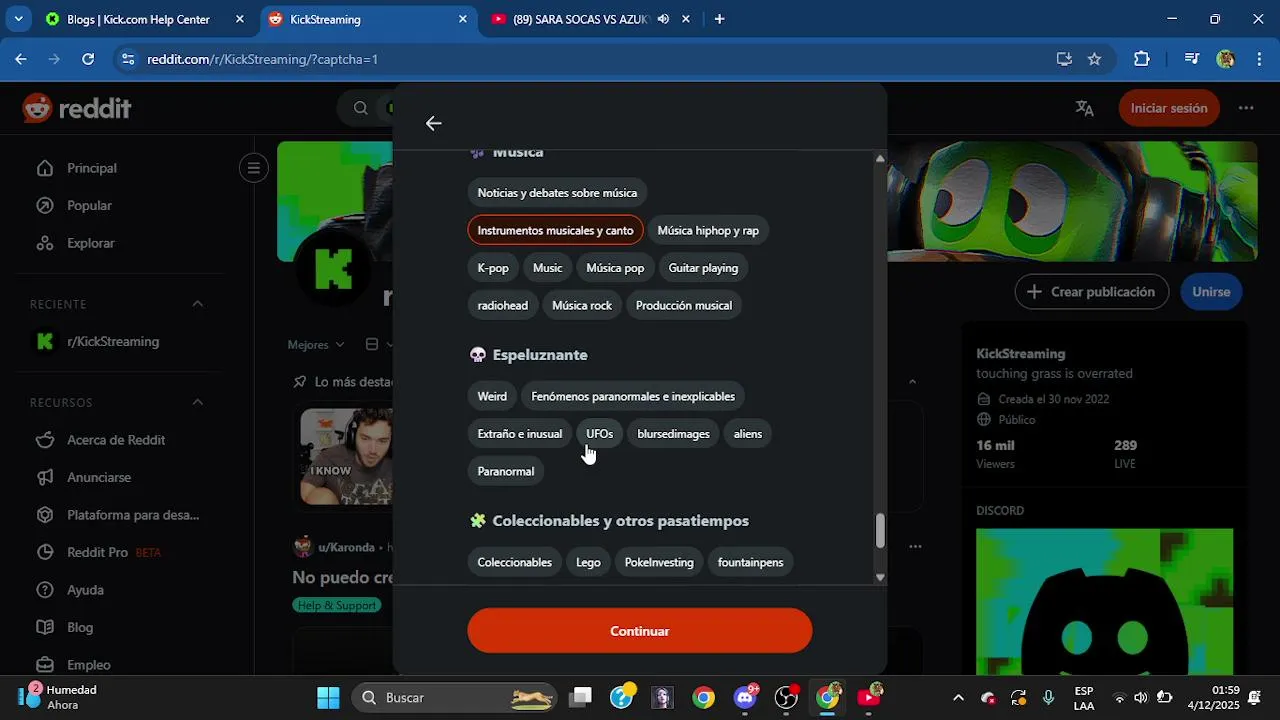This screenshot has height=720, width=1280.
Task: Collapse the RECIENTE section
Action: click(198, 304)
